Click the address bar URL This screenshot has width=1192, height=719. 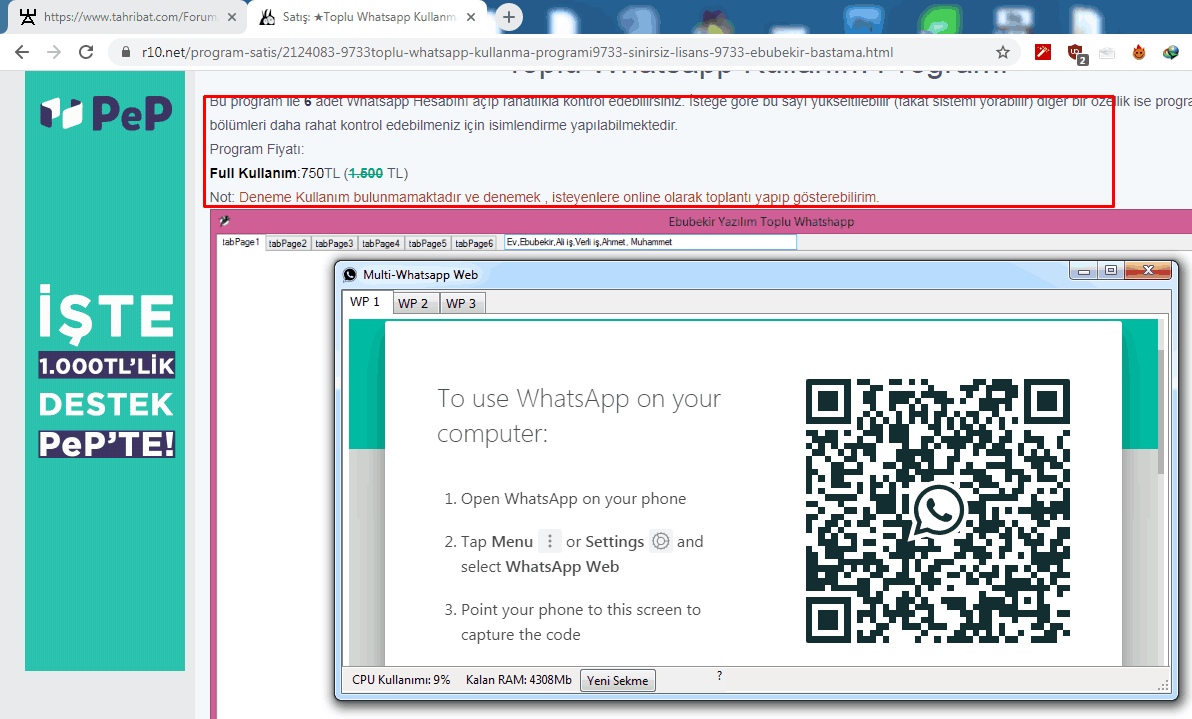tap(517, 52)
